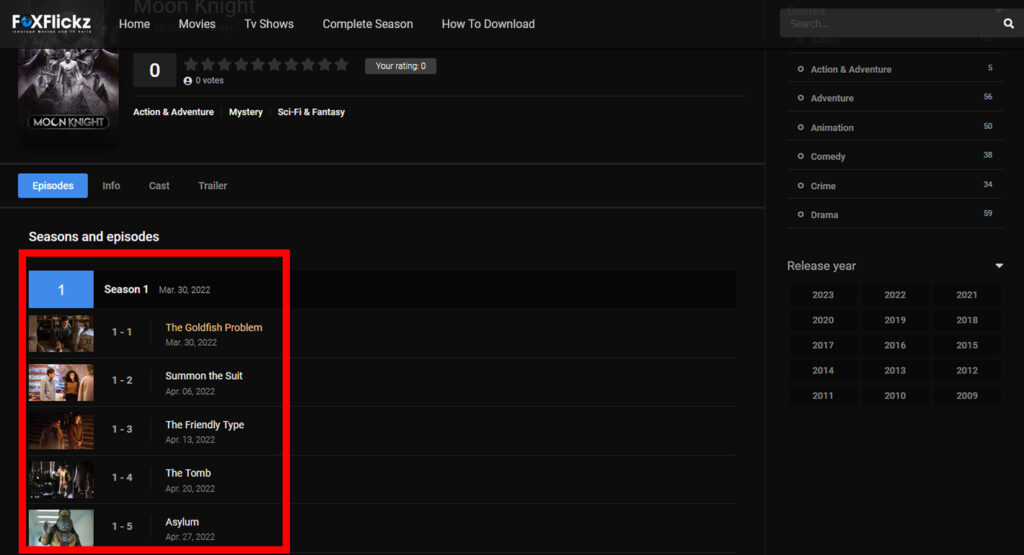Switch to the Trailer tab
This screenshot has height=555, width=1024.
coord(213,185)
